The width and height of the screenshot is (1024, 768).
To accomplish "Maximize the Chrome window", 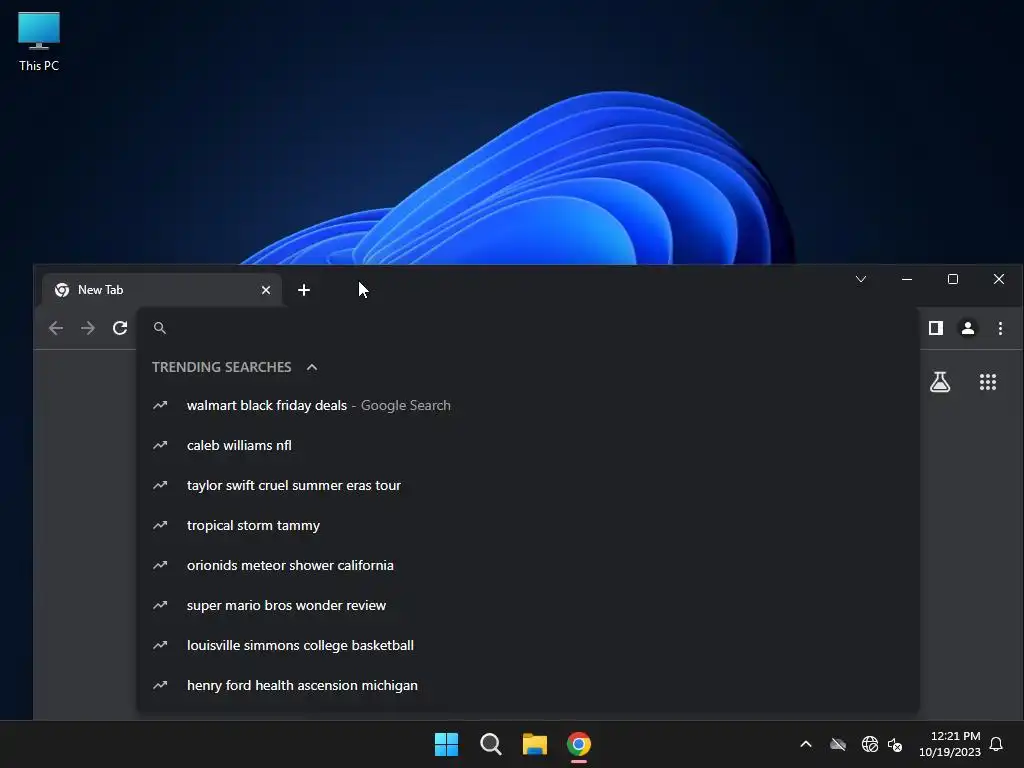I will (x=953, y=280).
